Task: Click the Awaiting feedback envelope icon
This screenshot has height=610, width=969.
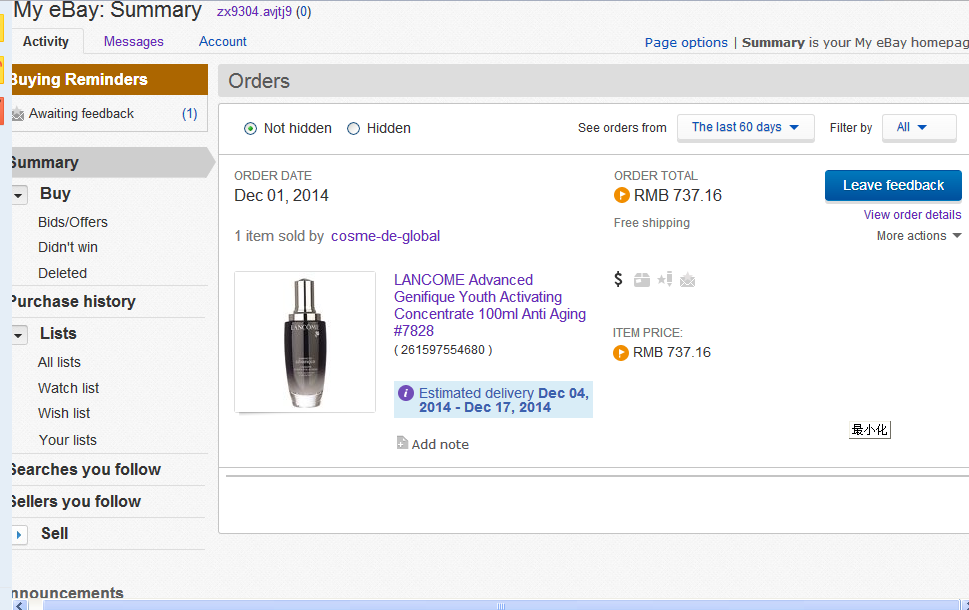Action: click(x=18, y=114)
